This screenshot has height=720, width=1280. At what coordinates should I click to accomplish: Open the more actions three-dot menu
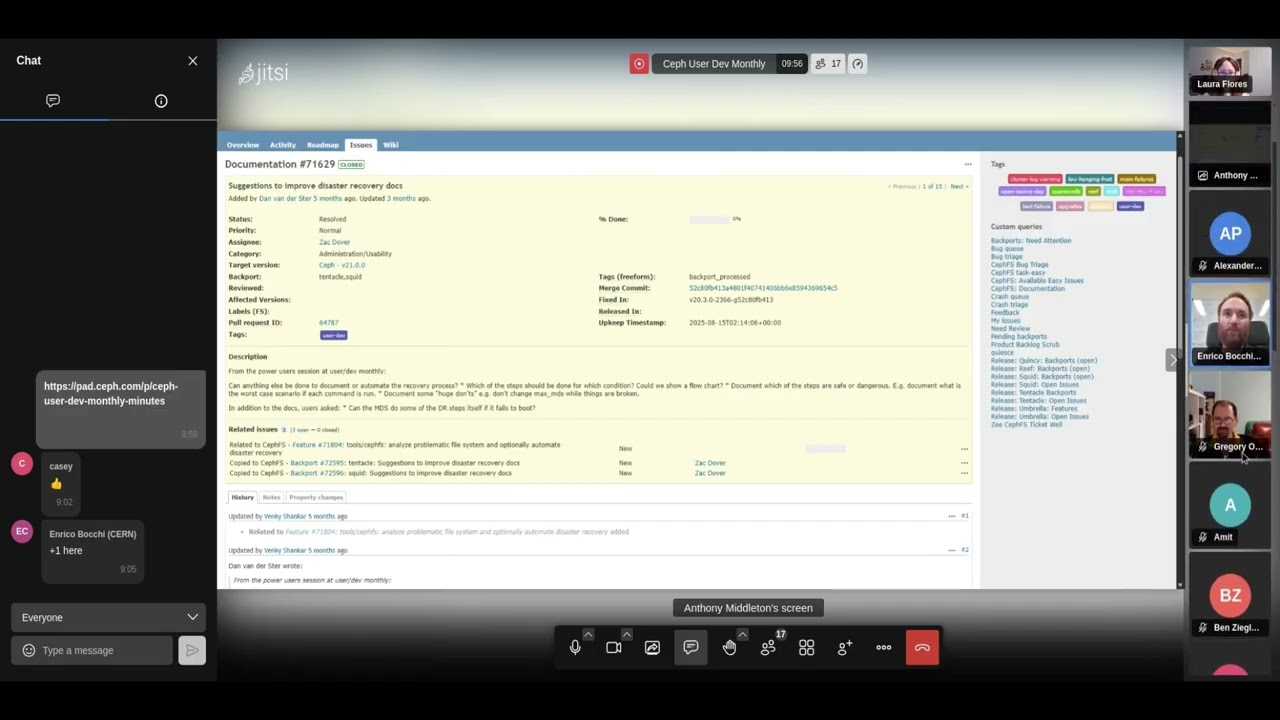(x=883, y=648)
